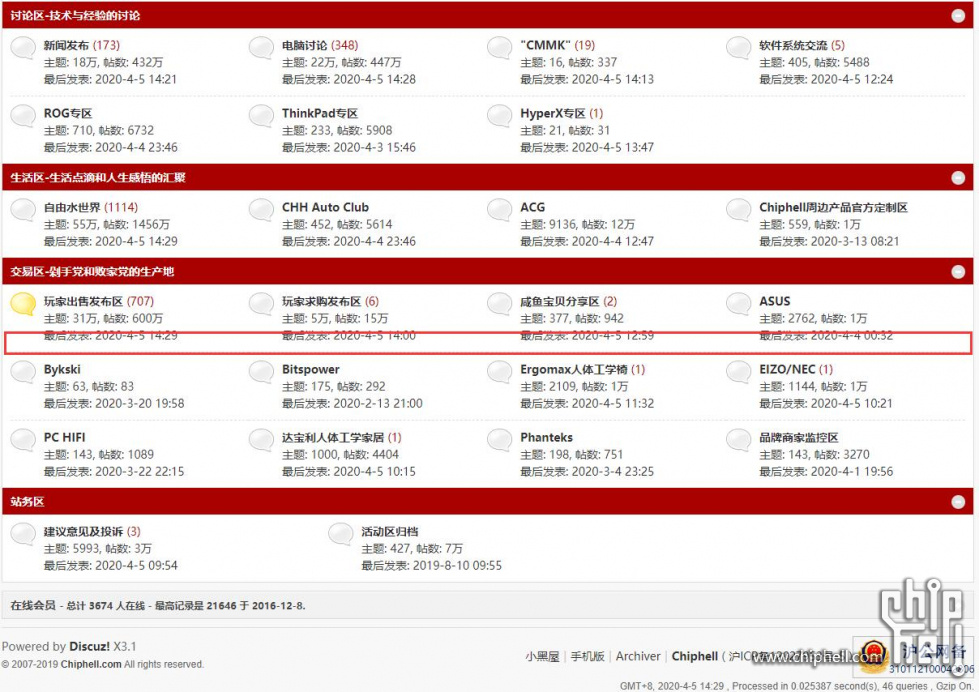Go to the 达宝利人体工学家居 forum

click(333, 438)
